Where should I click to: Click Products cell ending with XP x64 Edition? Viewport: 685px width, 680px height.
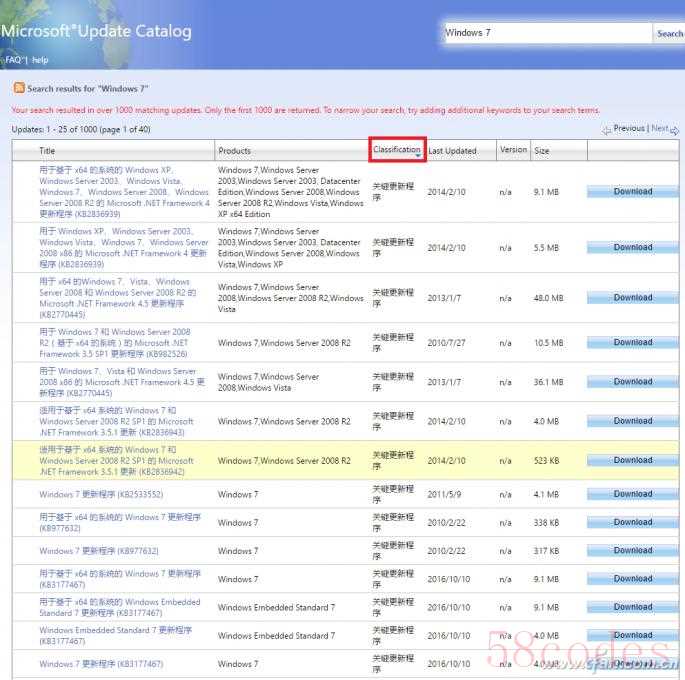tap(291, 192)
